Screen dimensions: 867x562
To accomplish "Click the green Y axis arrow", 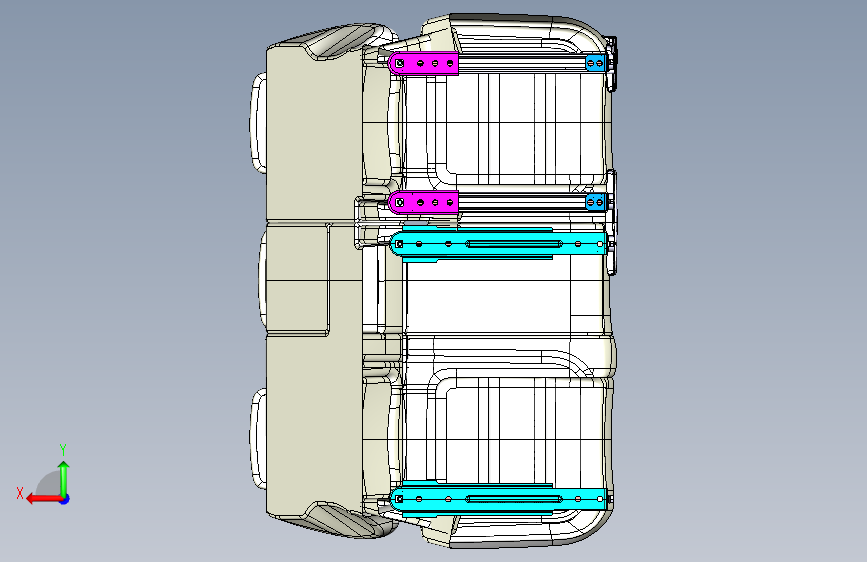I will point(64,479).
